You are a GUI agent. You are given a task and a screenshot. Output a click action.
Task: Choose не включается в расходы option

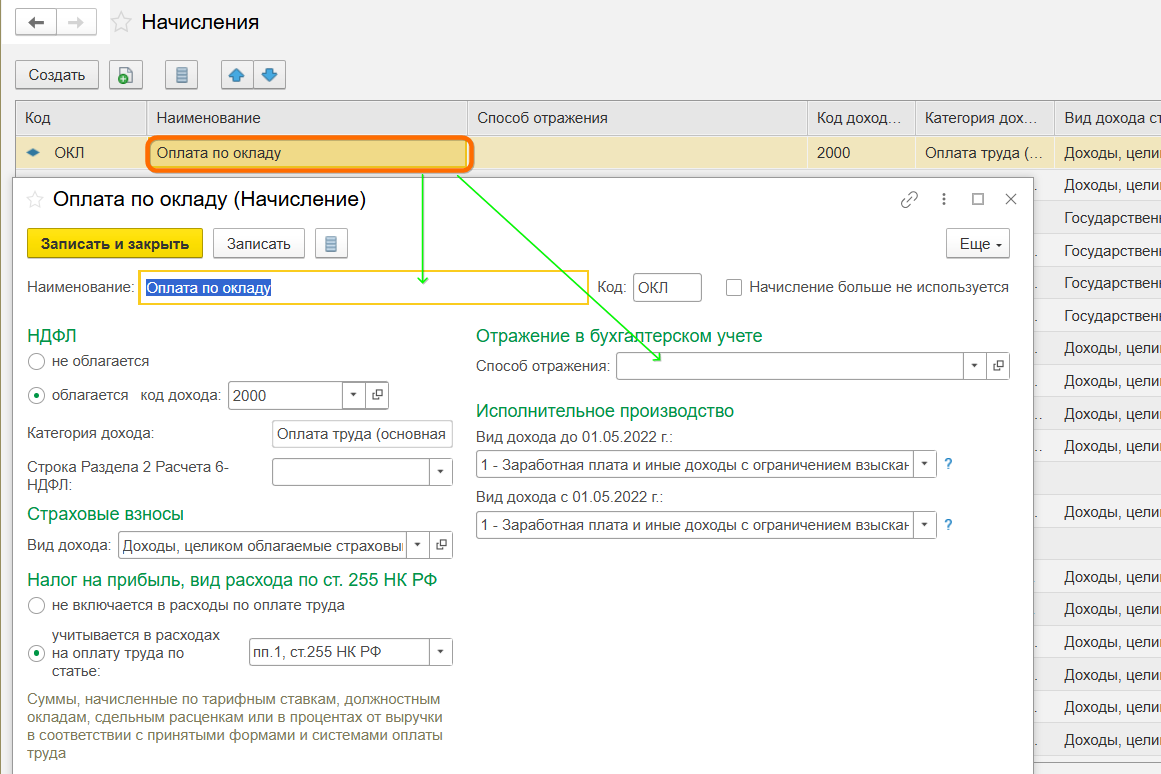(36, 606)
